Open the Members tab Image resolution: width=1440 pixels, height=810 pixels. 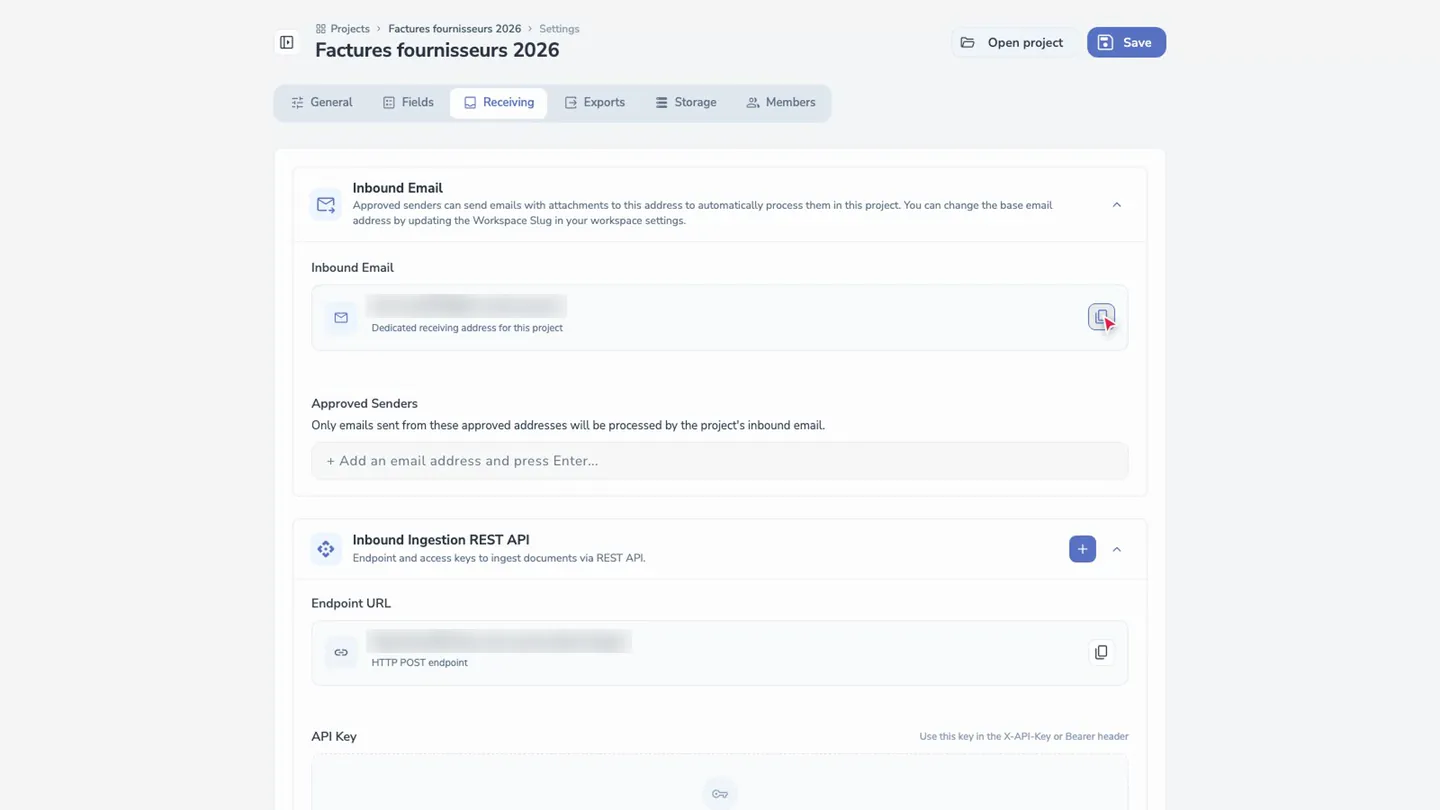pyautogui.click(x=781, y=103)
